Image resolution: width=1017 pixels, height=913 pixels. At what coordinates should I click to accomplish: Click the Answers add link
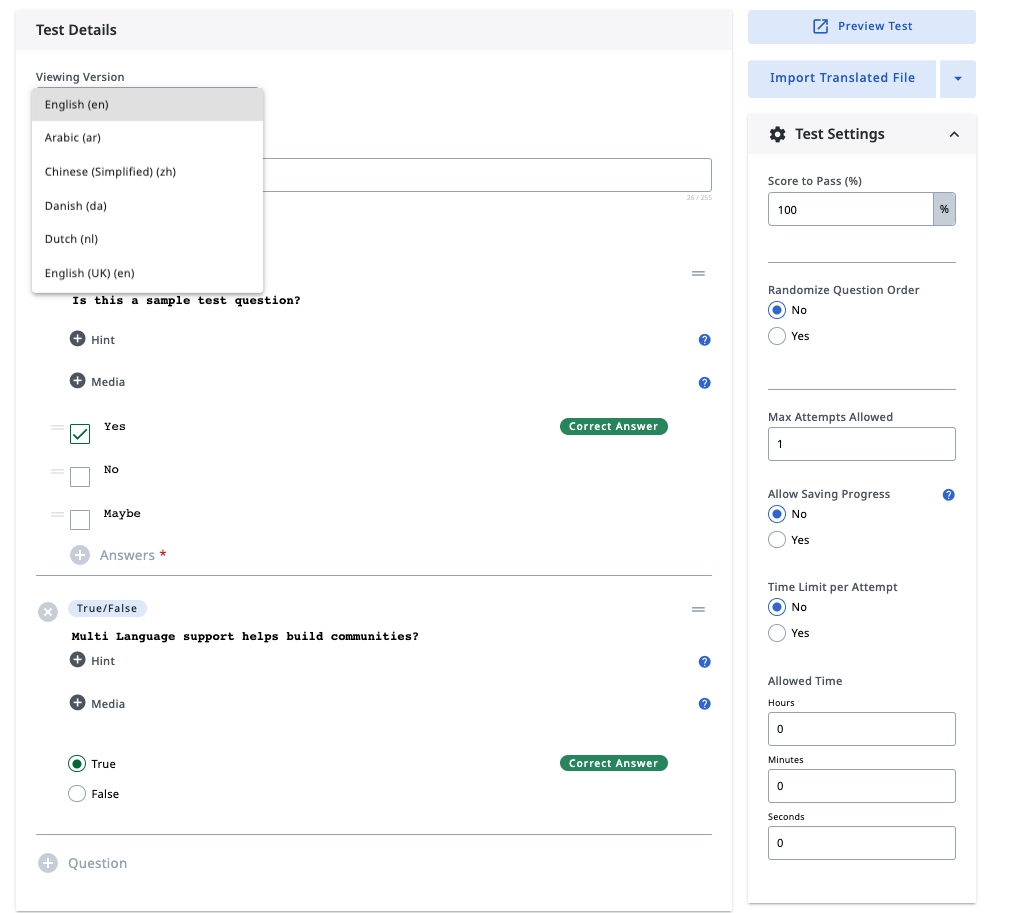(x=127, y=555)
